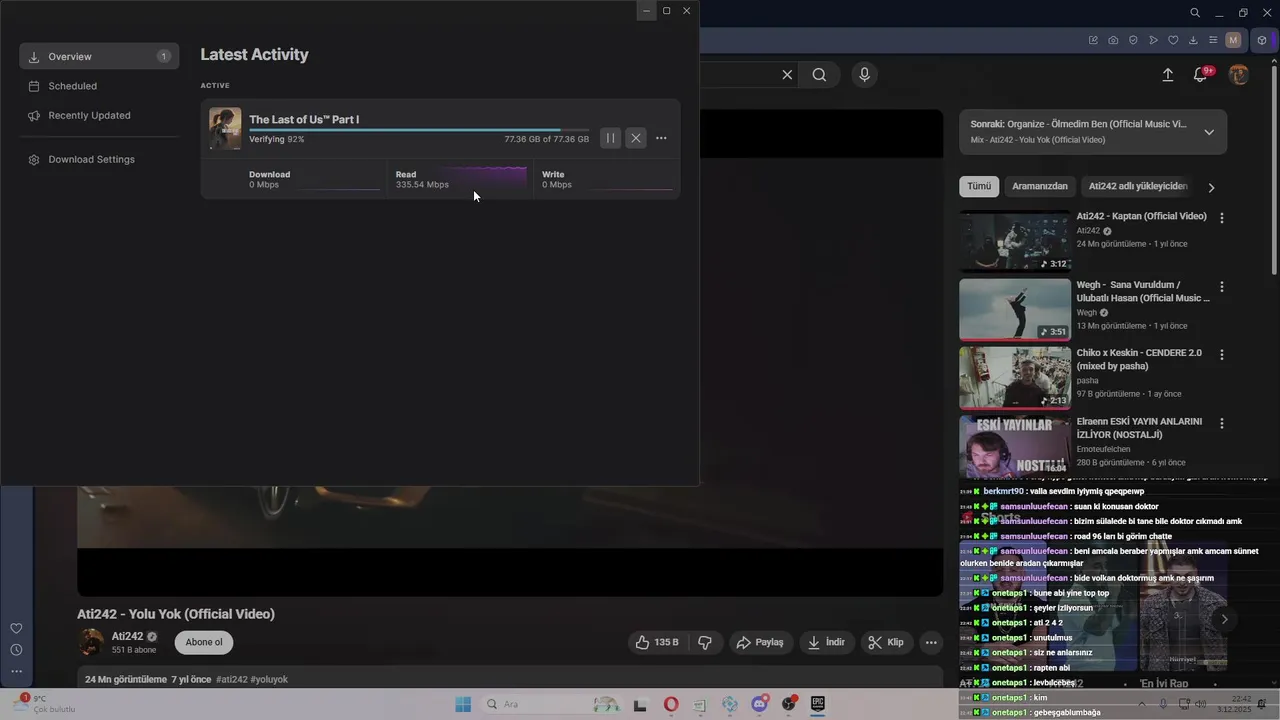Open the Scheduled downloads section

[99, 86]
